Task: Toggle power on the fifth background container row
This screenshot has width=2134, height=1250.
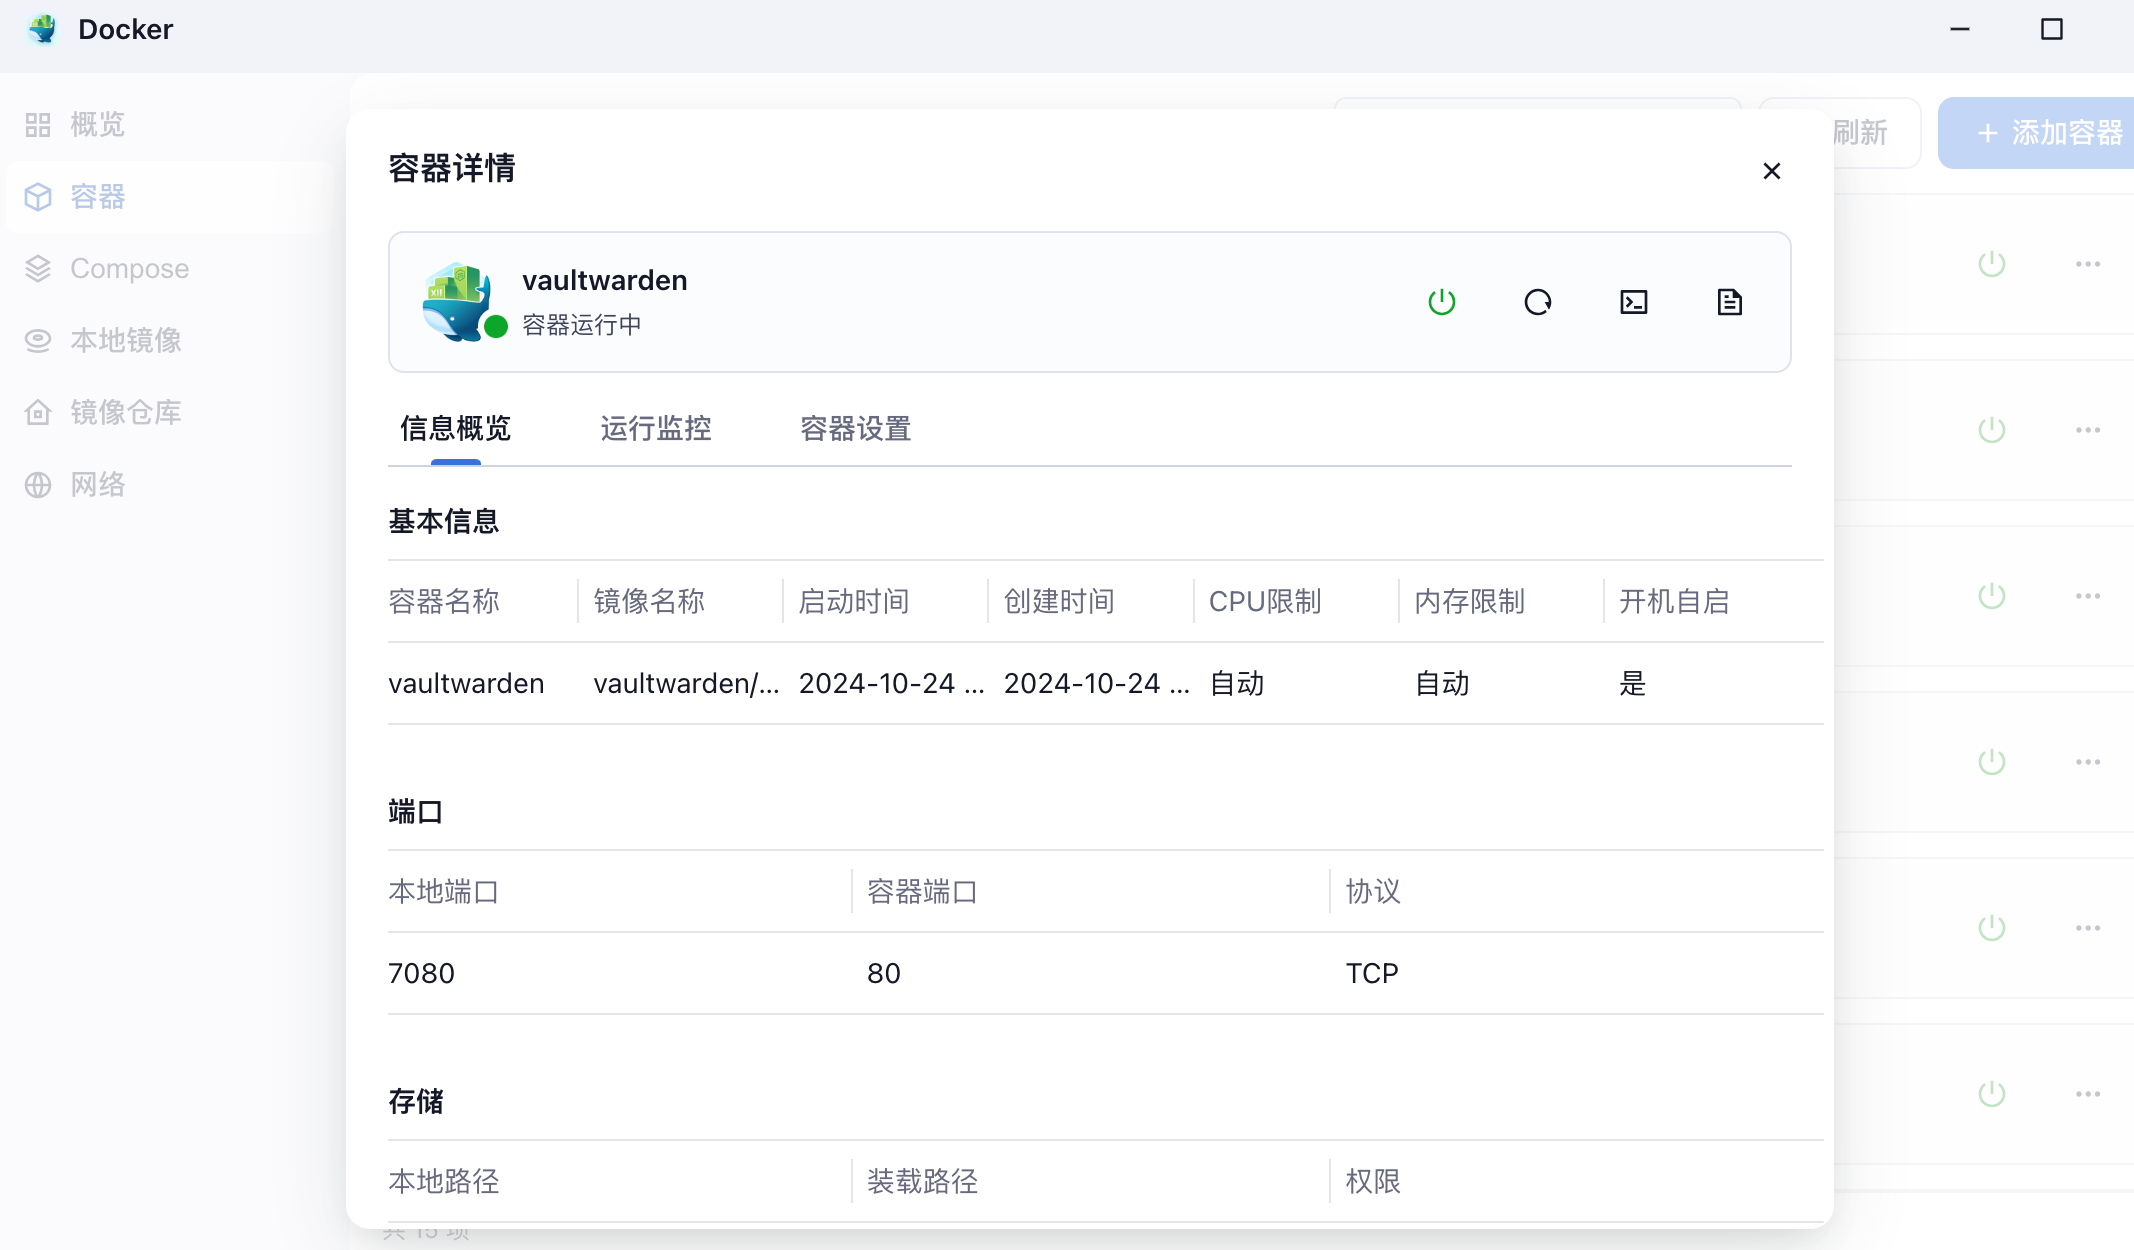Action: point(1992,928)
